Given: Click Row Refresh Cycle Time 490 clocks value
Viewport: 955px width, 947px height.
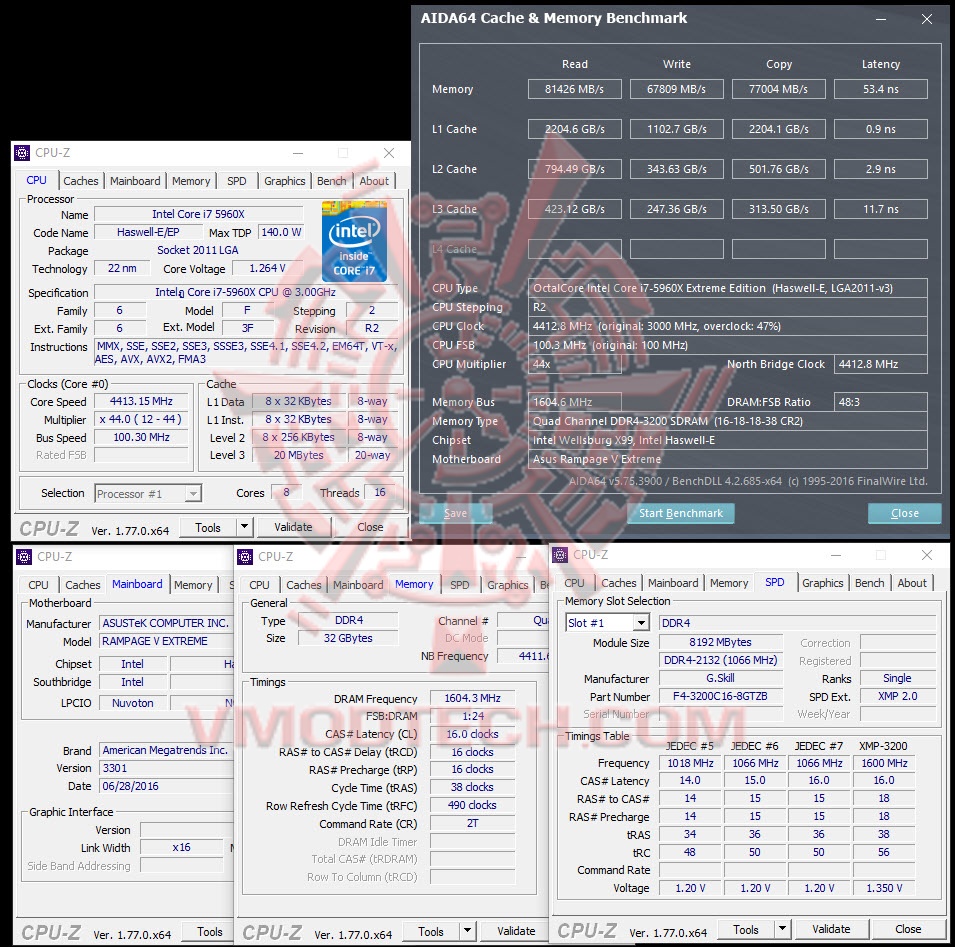Looking at the screenshot, I should click(x=472, y=805).
